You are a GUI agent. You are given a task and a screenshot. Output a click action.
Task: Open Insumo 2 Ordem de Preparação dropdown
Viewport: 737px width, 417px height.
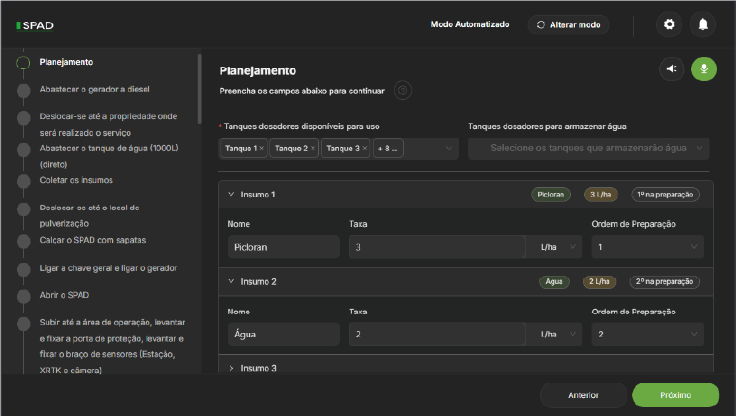(x=647, y=334)
